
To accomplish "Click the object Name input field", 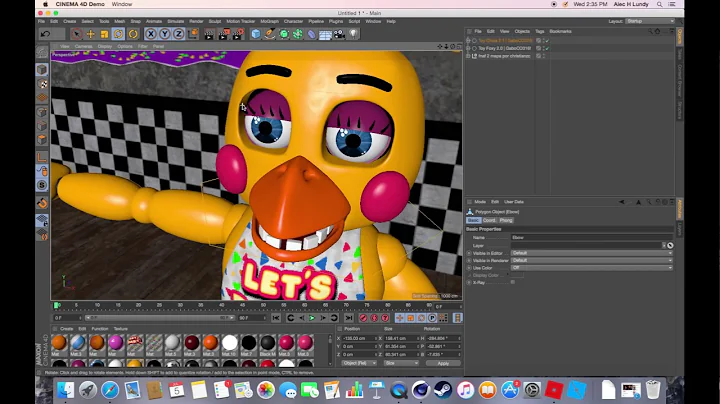I will pyautogui.click(x=592, y=237).
